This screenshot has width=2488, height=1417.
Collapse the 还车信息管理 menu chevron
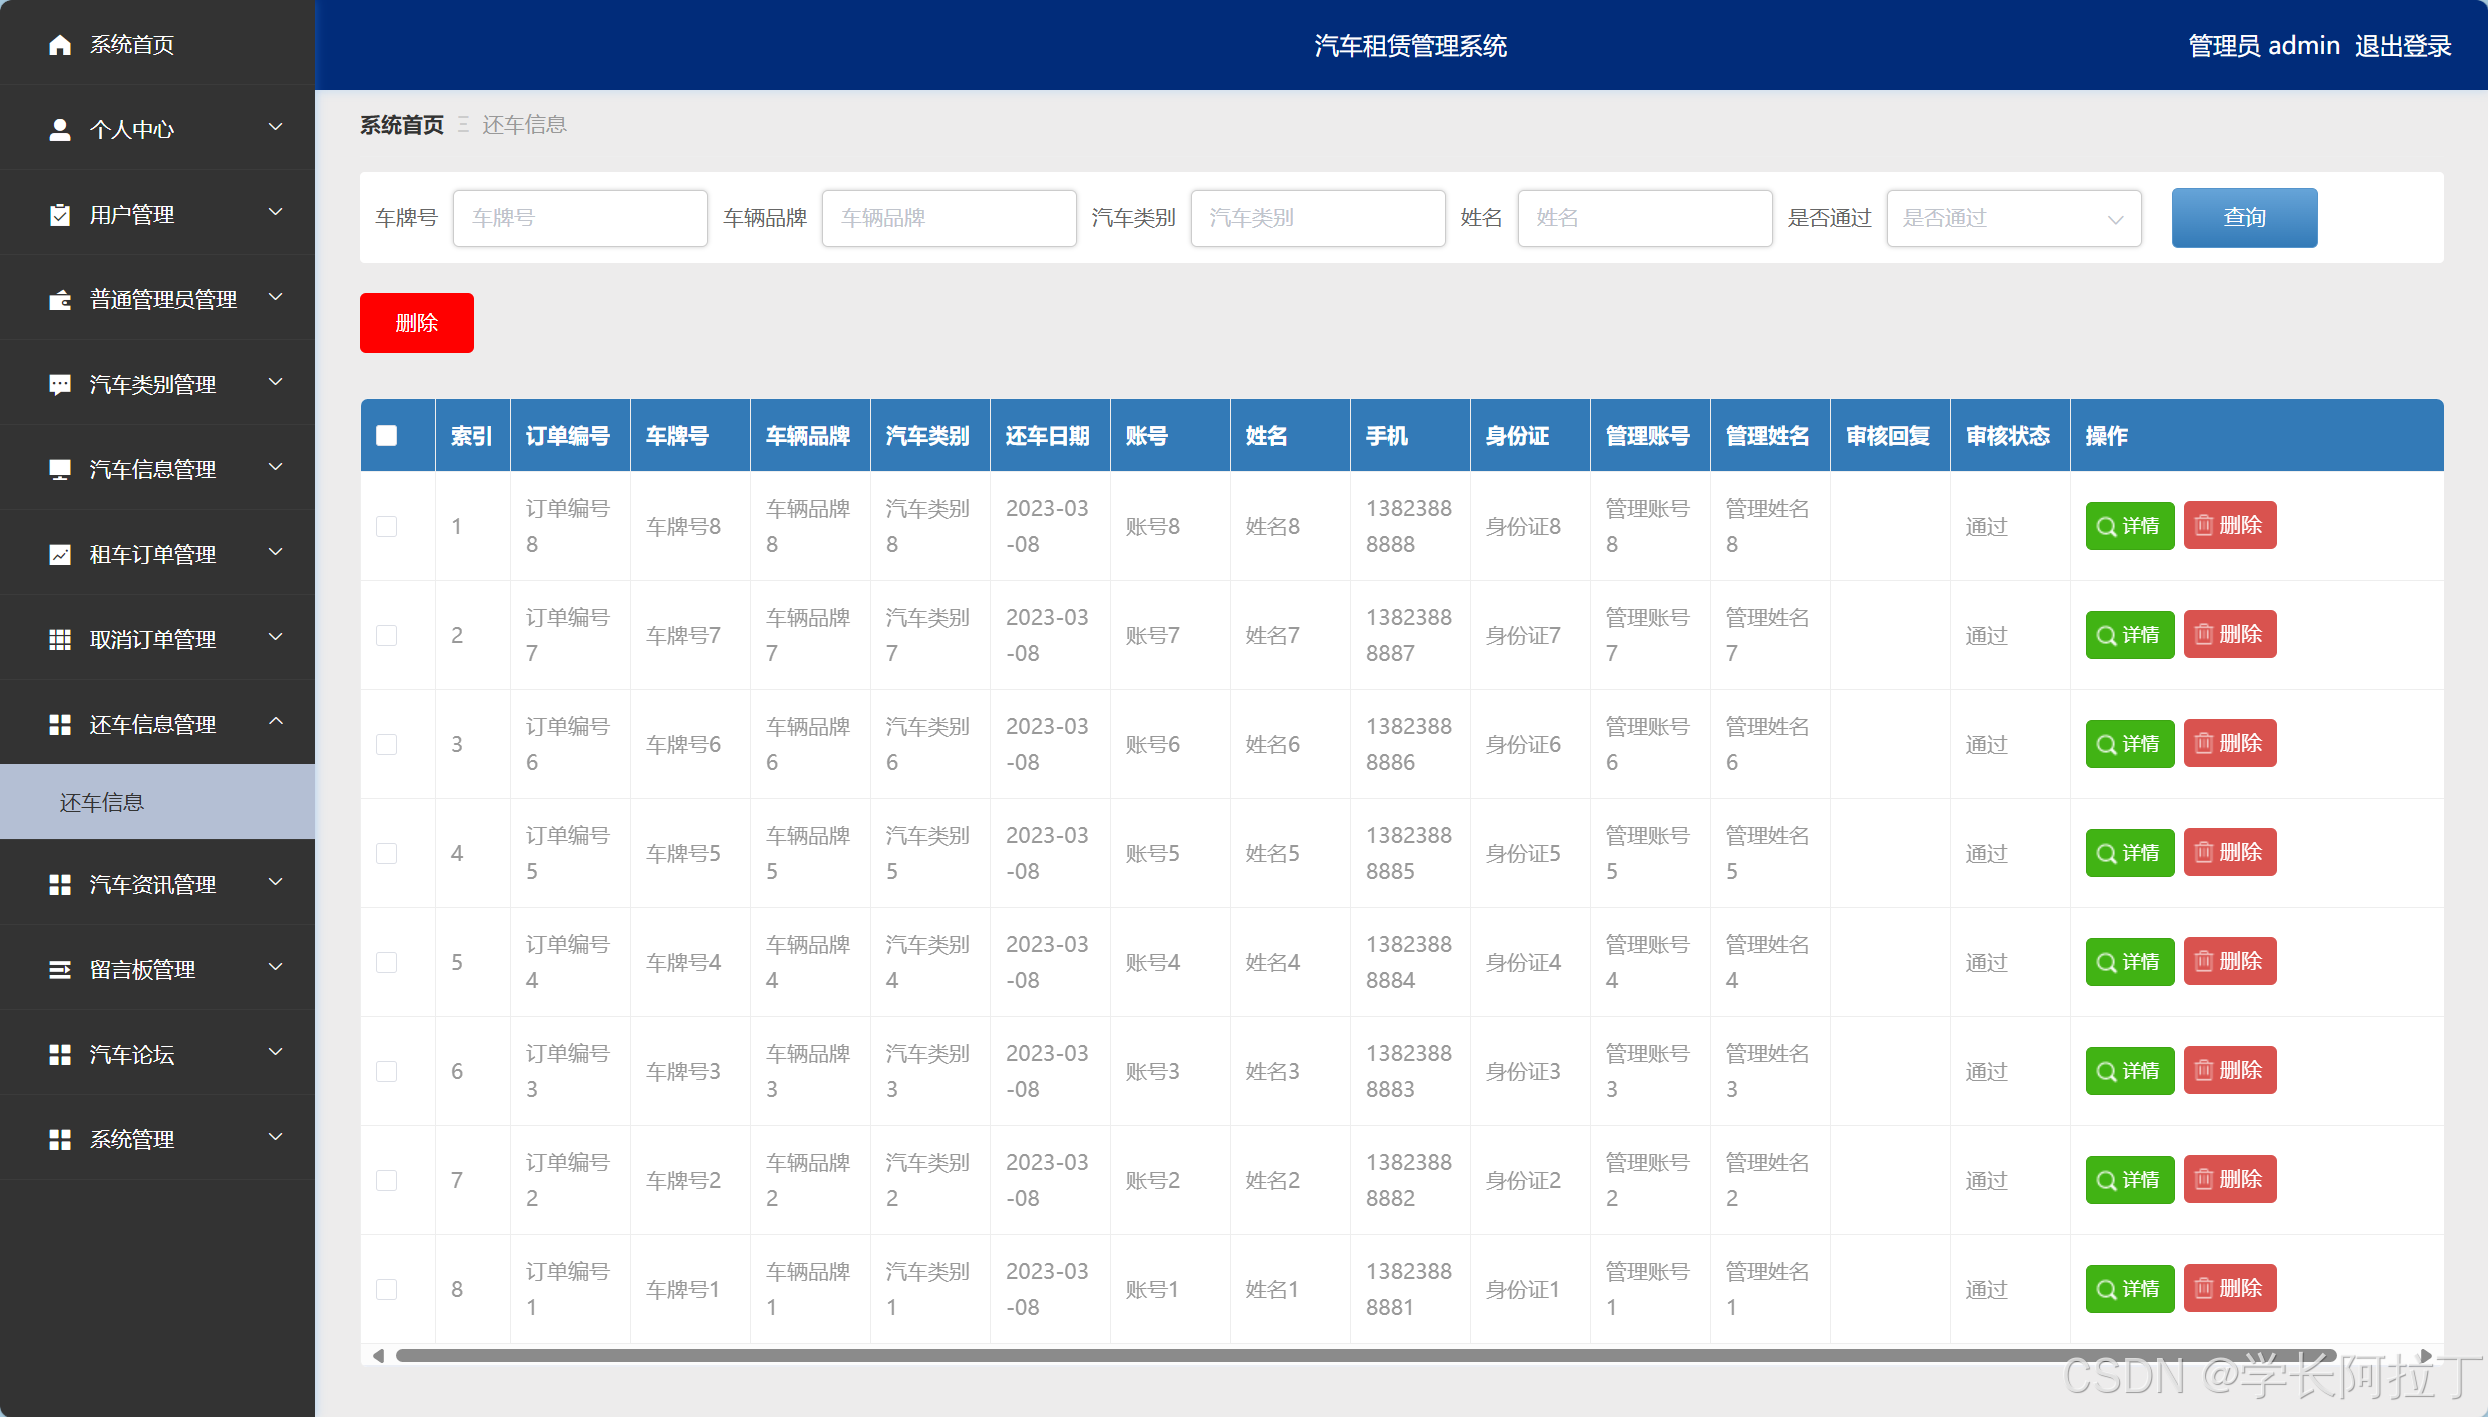[x=276, y=722]
